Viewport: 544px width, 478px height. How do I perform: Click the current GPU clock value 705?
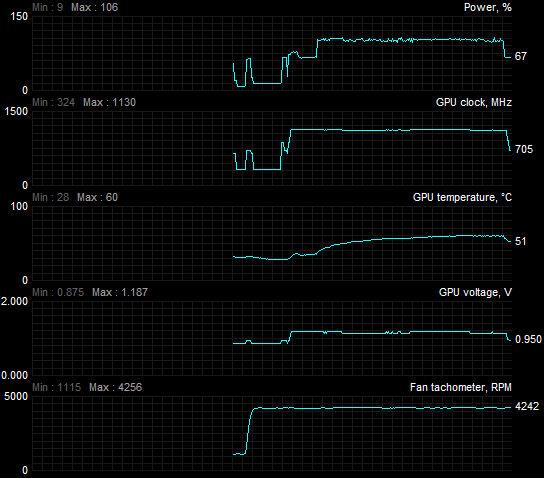(x=524, y=149)
